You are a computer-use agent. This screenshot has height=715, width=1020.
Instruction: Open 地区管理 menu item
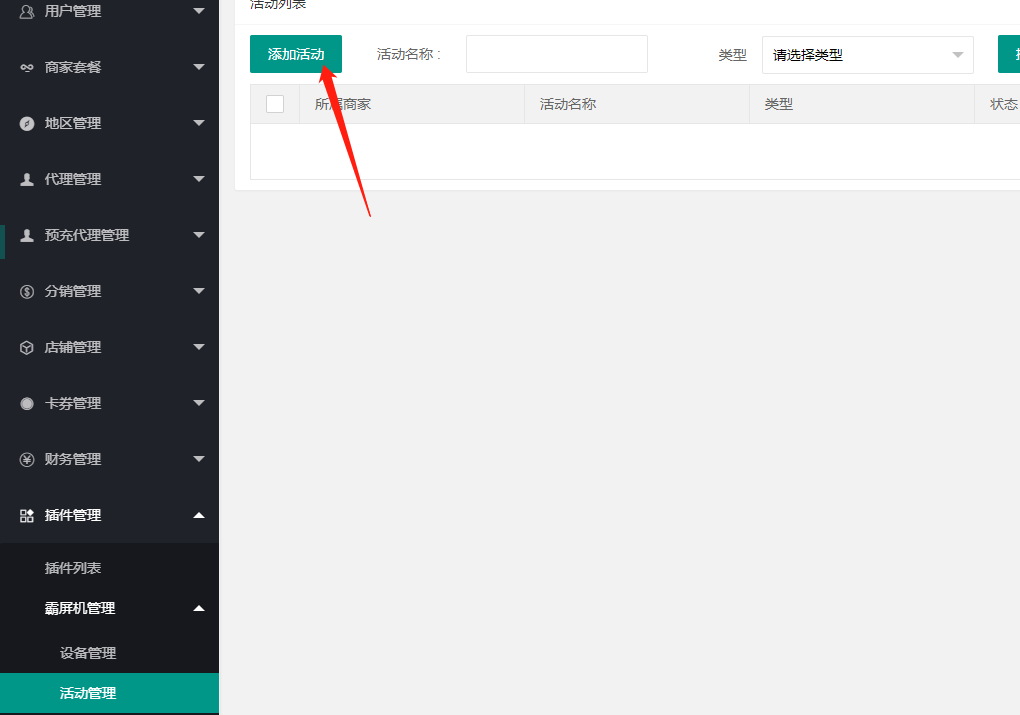tap(109, 123)
